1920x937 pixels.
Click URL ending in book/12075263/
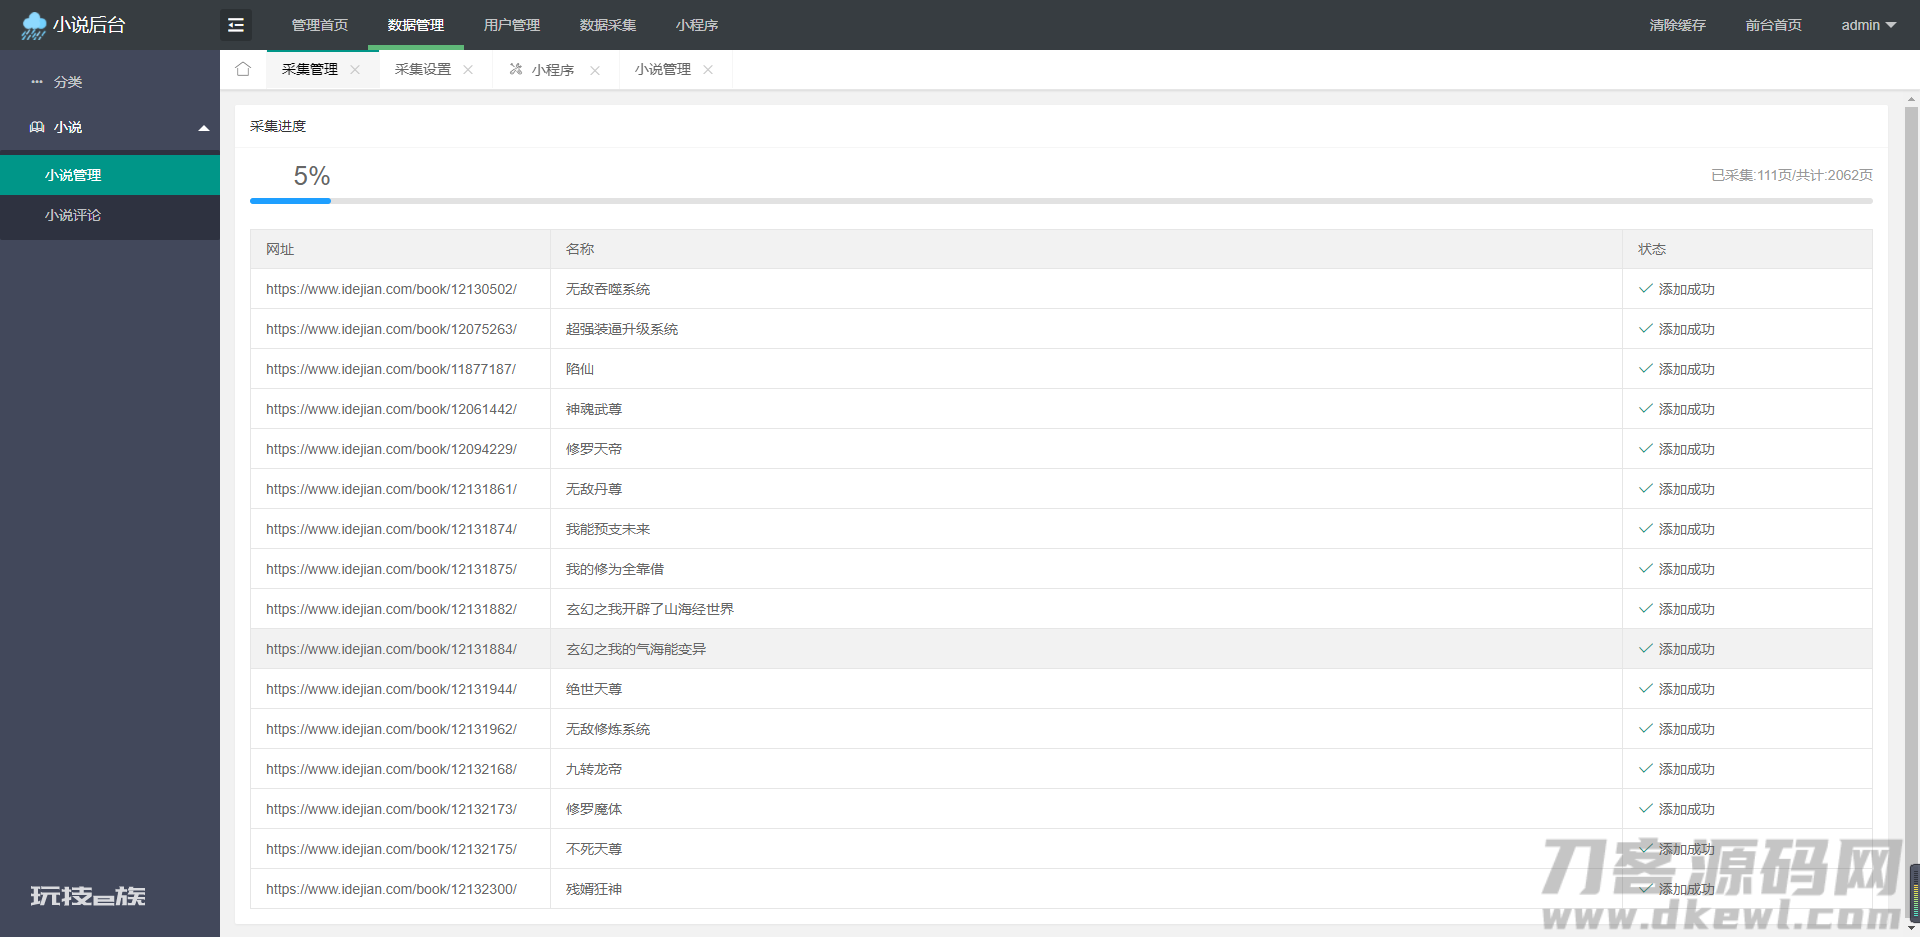point(391,329)
